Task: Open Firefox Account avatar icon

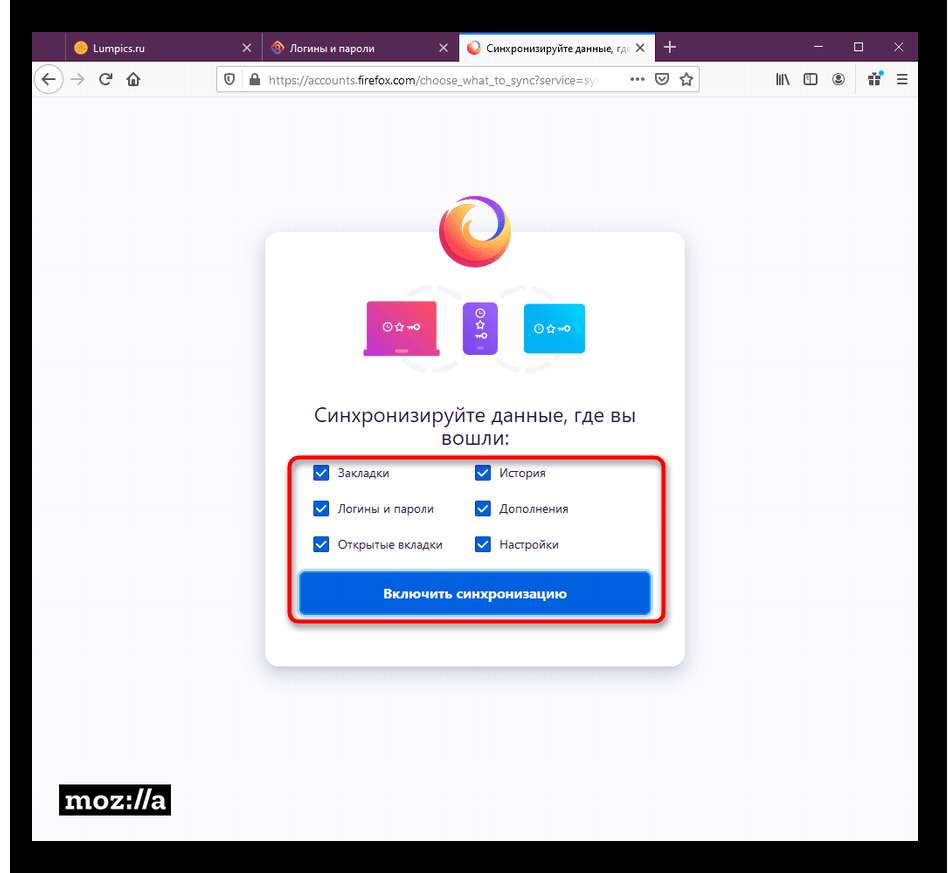Action: pyautogui.click(x=838, y=79)
